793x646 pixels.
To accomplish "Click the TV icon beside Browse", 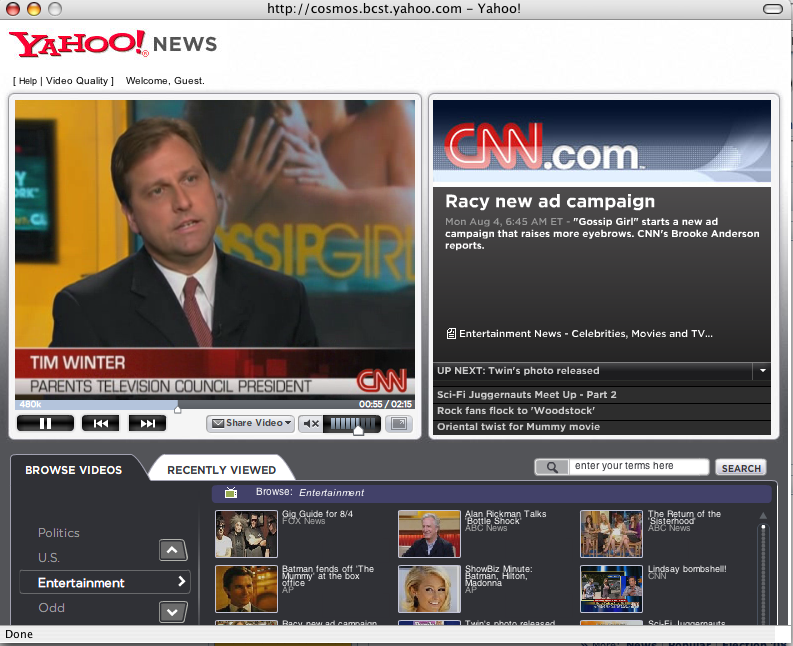I will (231, 492).
